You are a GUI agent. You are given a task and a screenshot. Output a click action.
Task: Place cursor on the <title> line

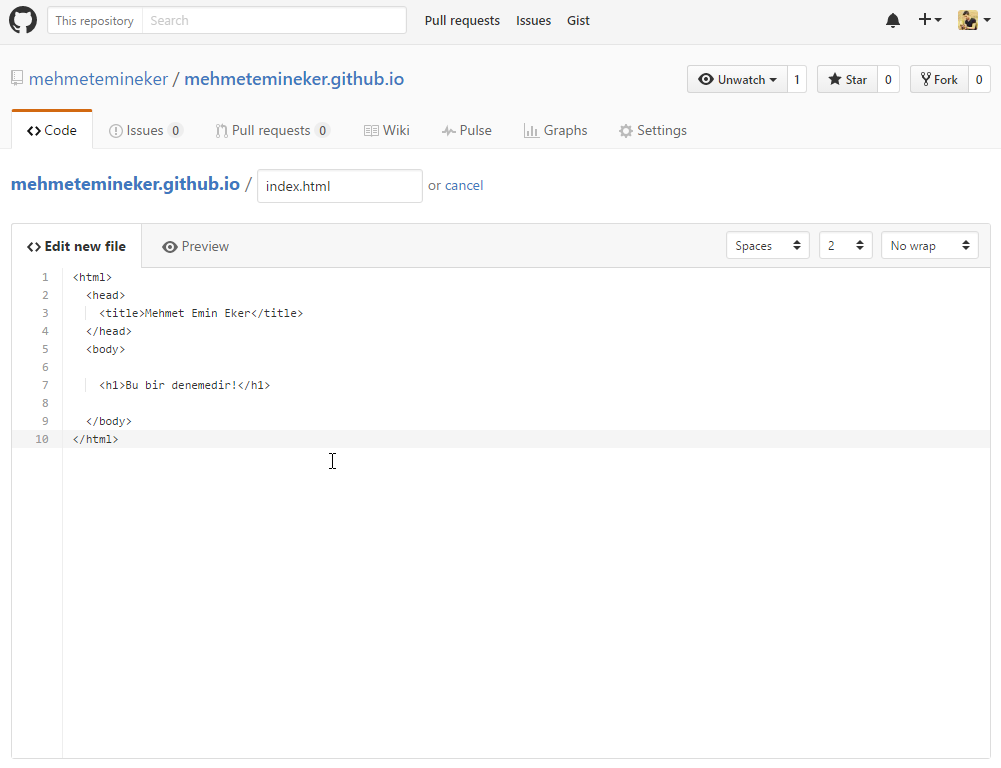click(201, 313)
